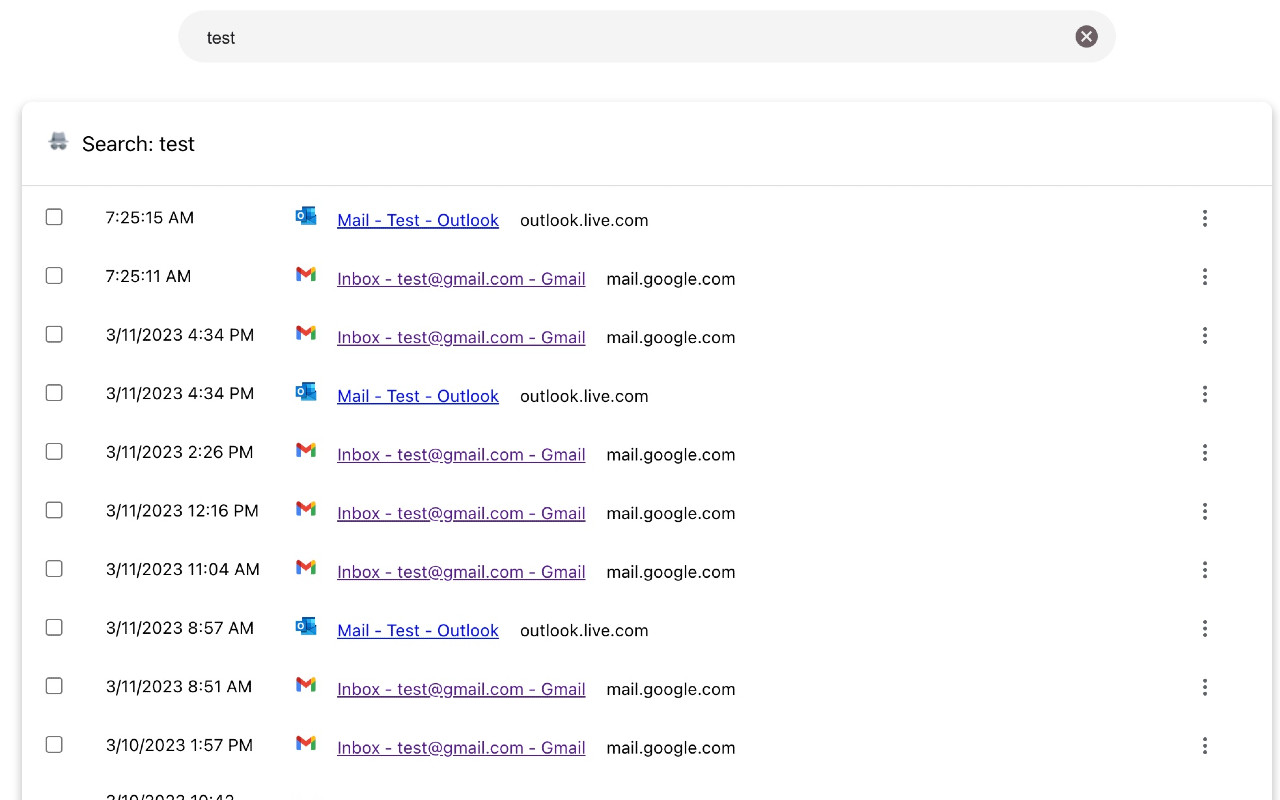Image resolution: width=1280 pixels, height=800 pixels.
Task: Open the three-dot menu for 7:25:15 AM entry
Action: (1205, 218)
